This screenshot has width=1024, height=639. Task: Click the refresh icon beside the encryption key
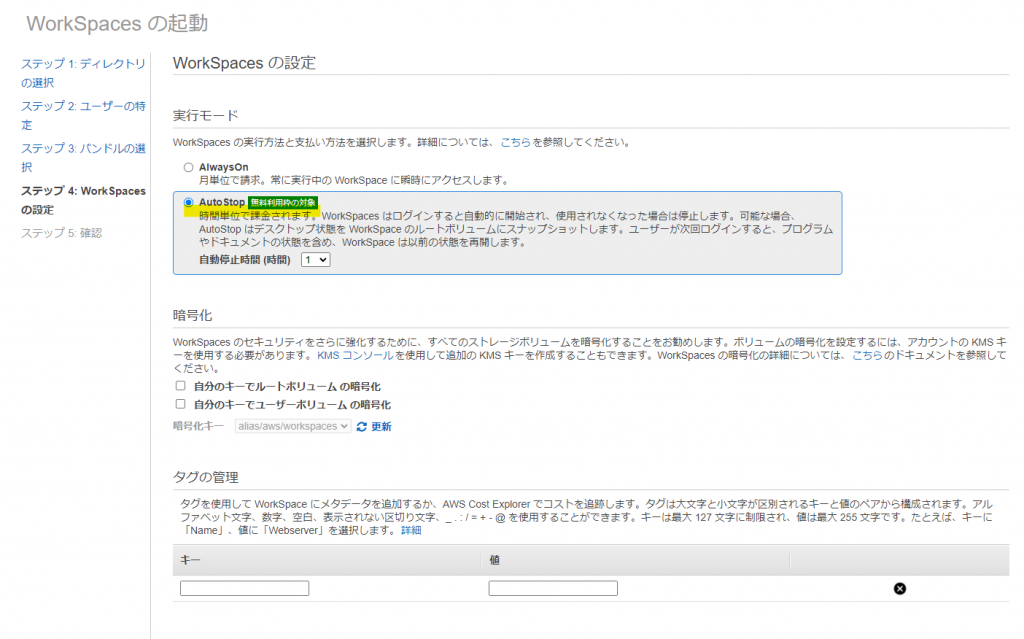(362, 427)
